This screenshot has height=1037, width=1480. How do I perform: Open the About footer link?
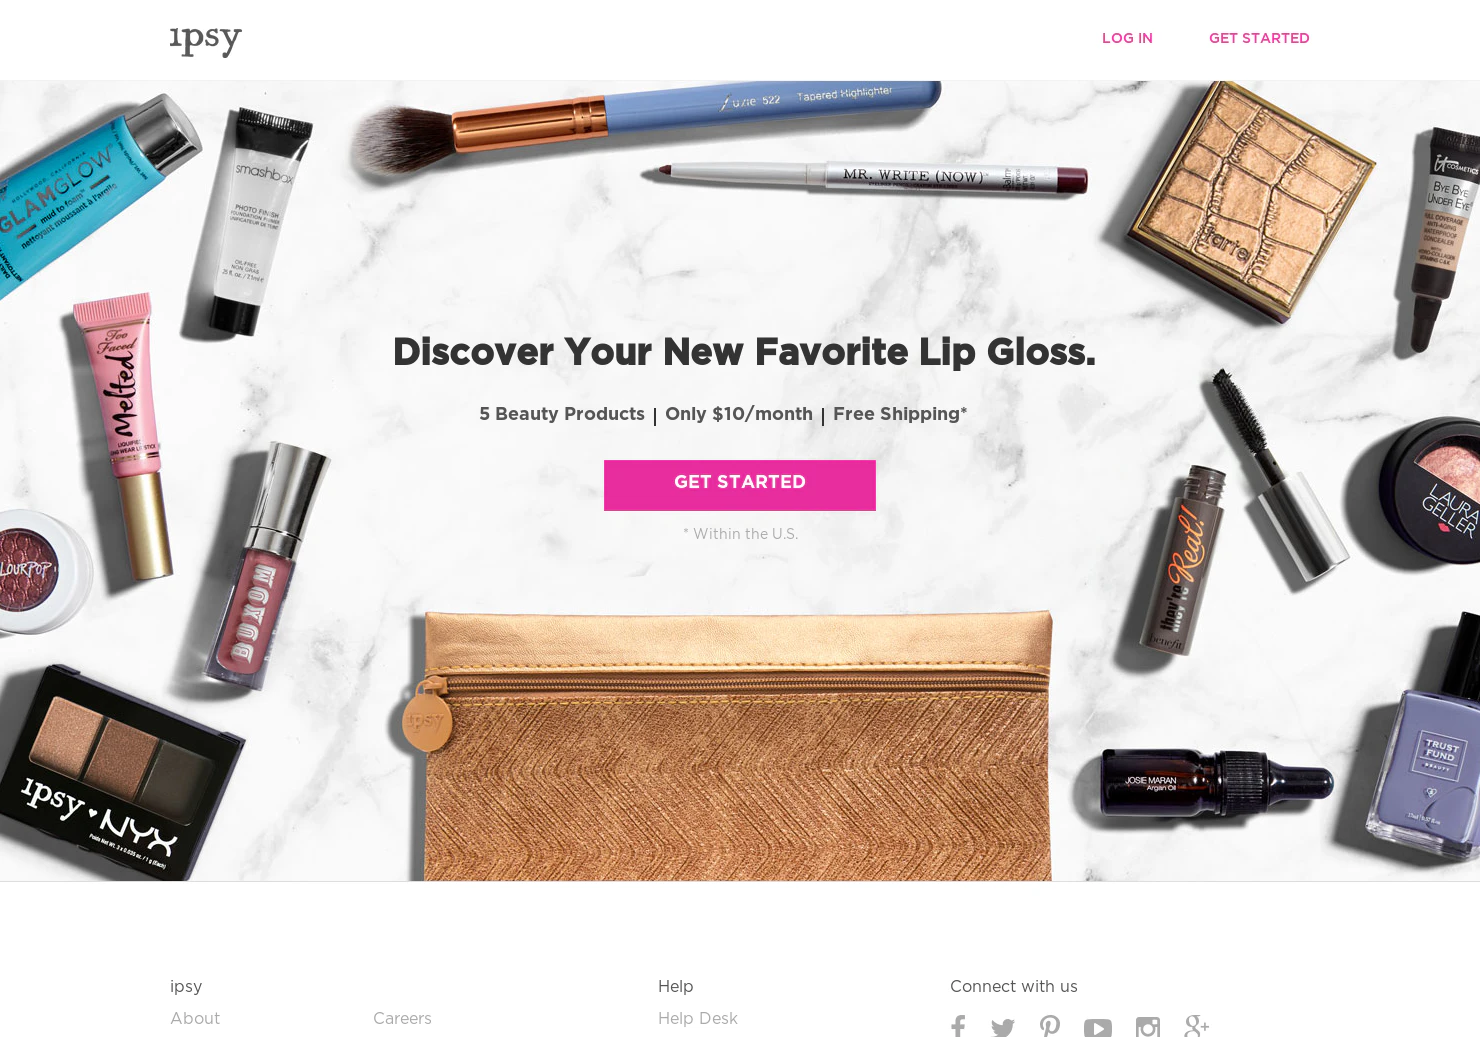[195, 1018]
